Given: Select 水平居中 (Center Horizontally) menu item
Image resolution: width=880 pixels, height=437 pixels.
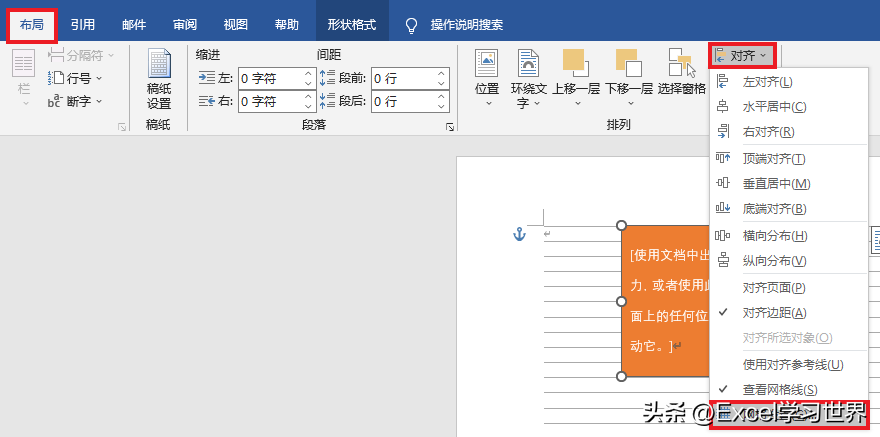Looking at the screenshot, I should (x=774, y=107).
